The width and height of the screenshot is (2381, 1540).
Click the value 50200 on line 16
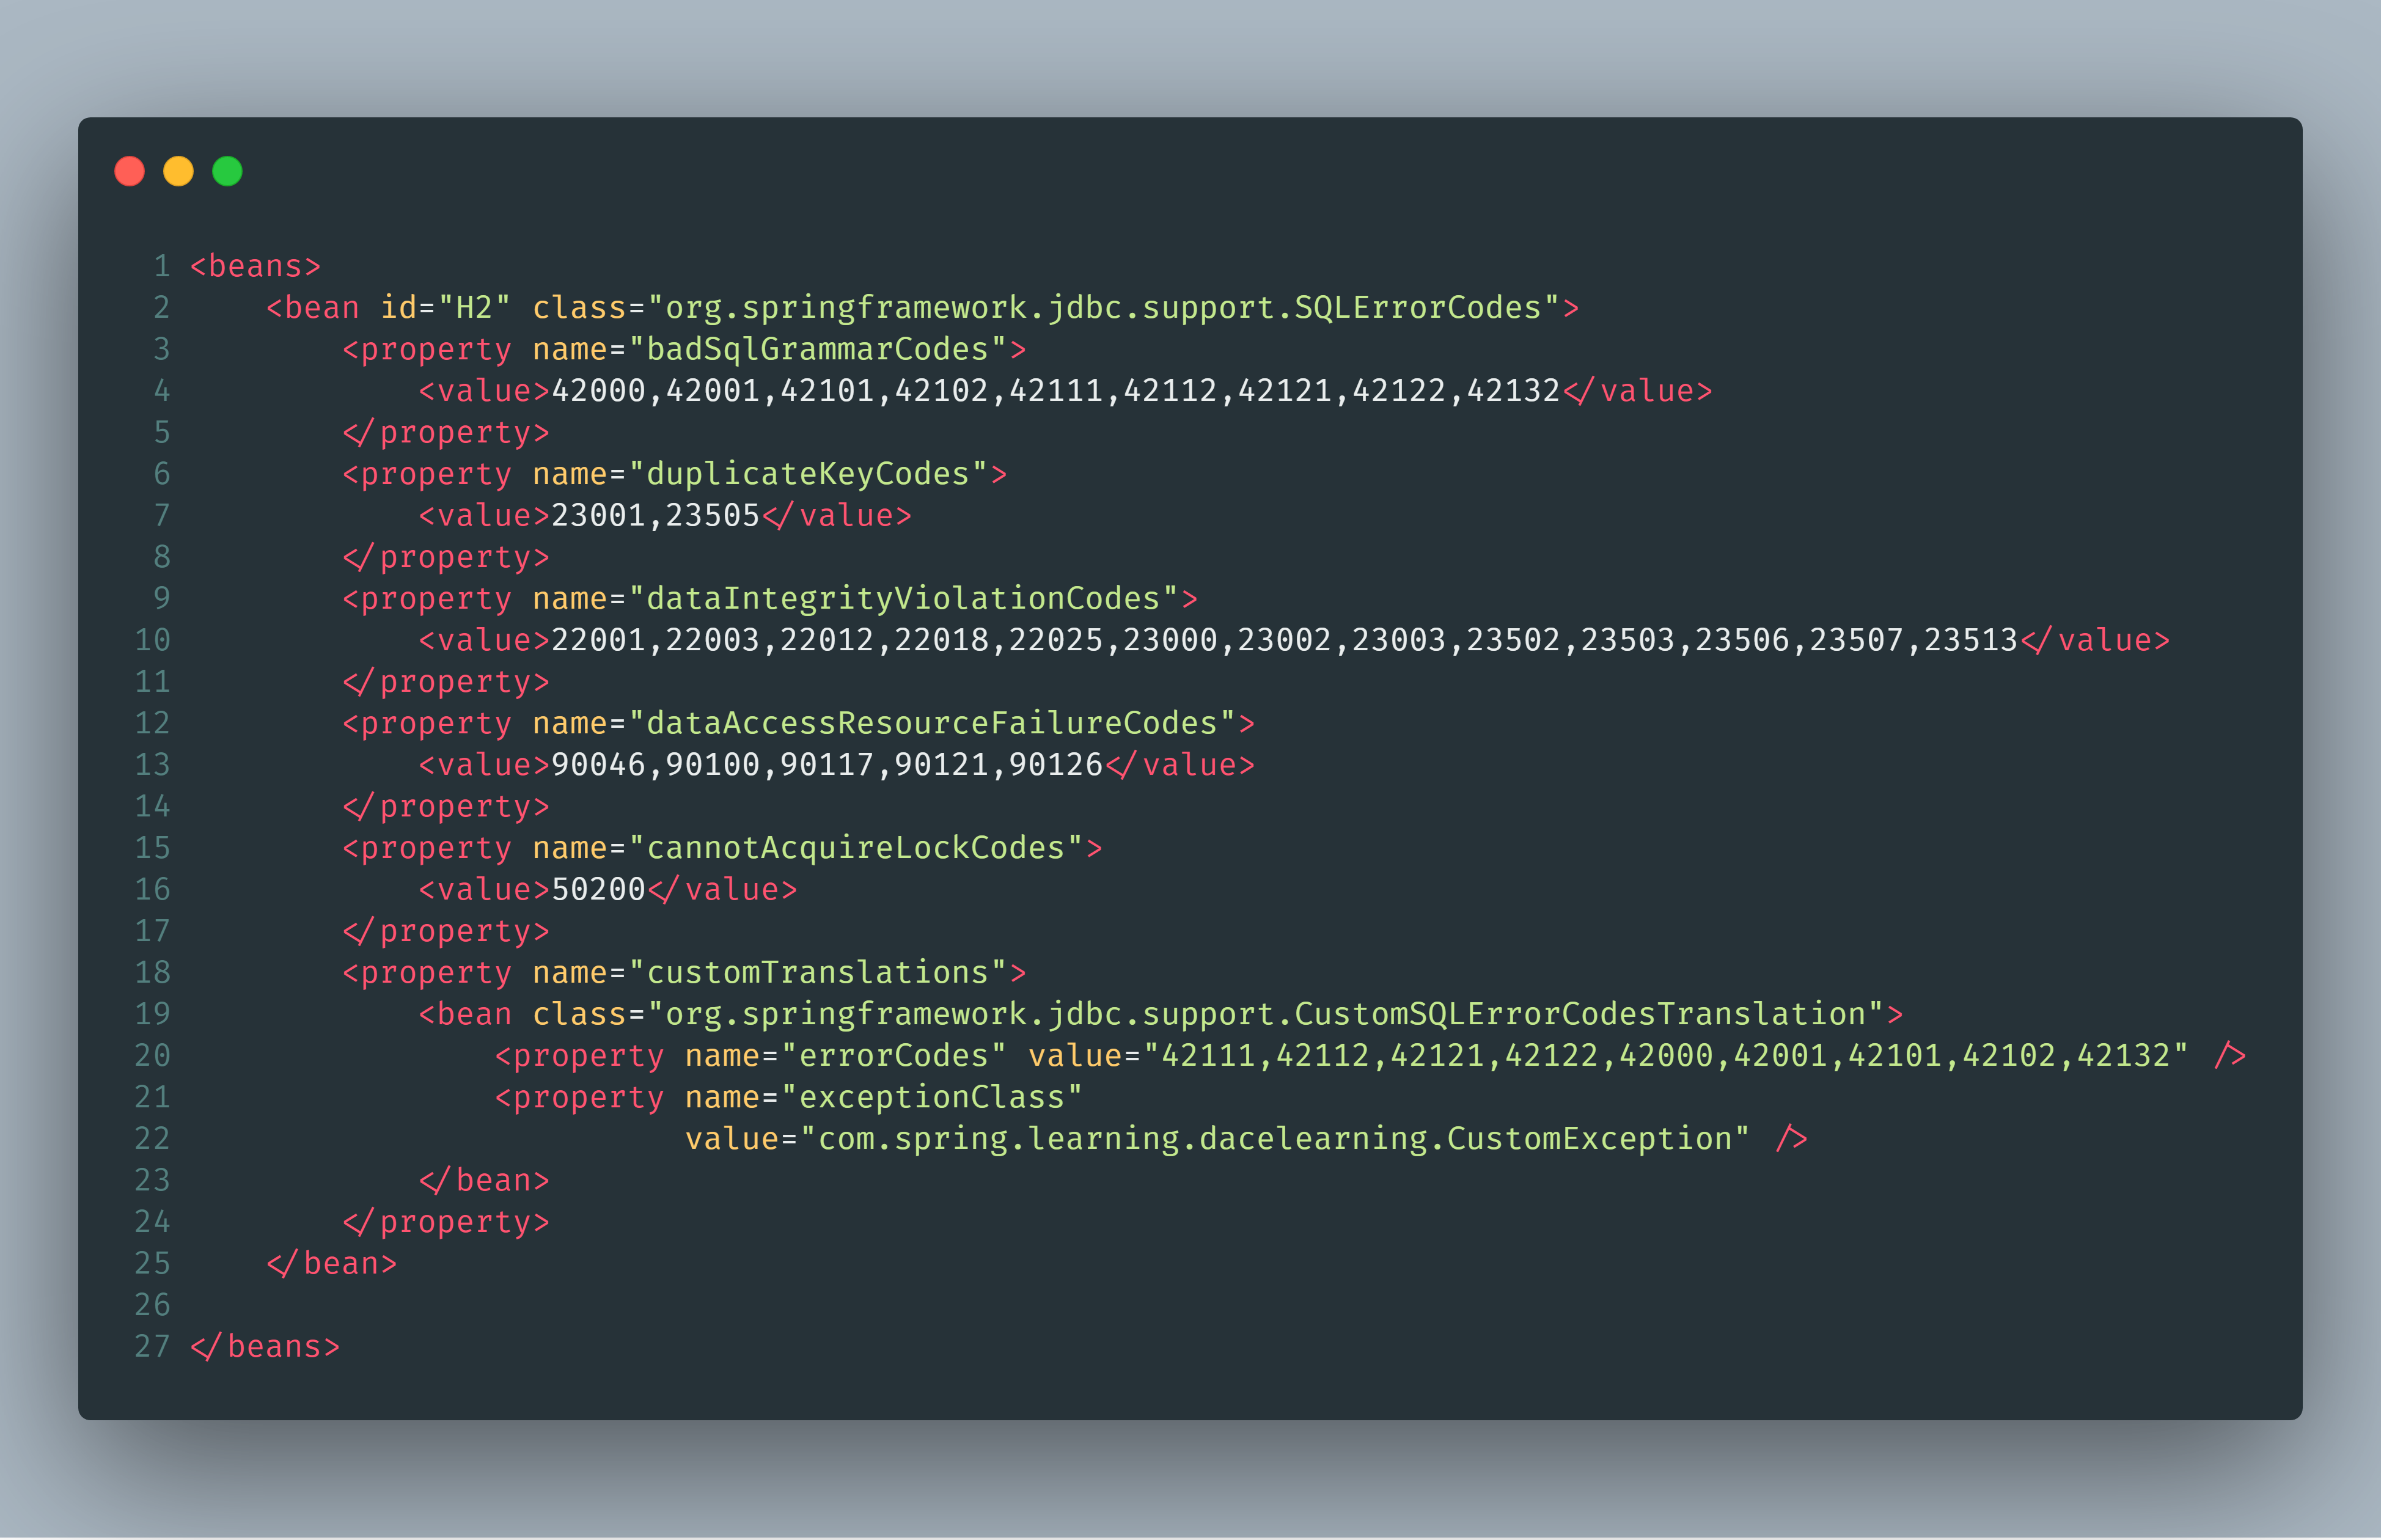click(599, 890)
